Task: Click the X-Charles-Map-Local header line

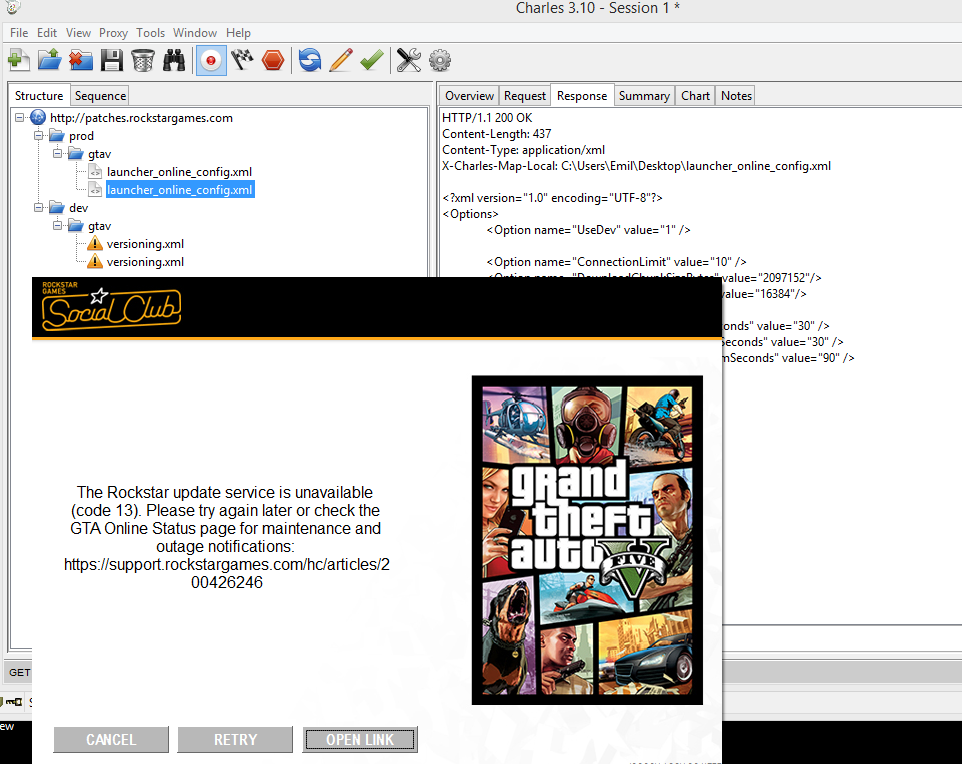Action: pos(636,166)
